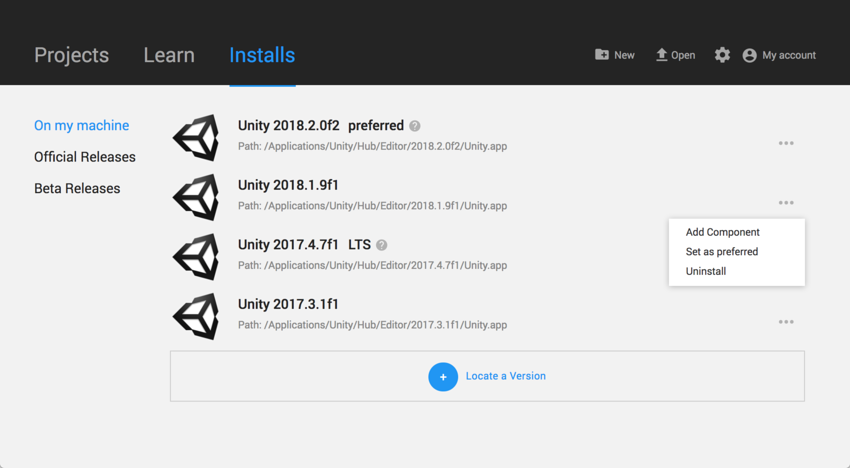This screenshot has height=468, width=850.
Task: Show the Official Releases list
Action: [x=85, y=157]
